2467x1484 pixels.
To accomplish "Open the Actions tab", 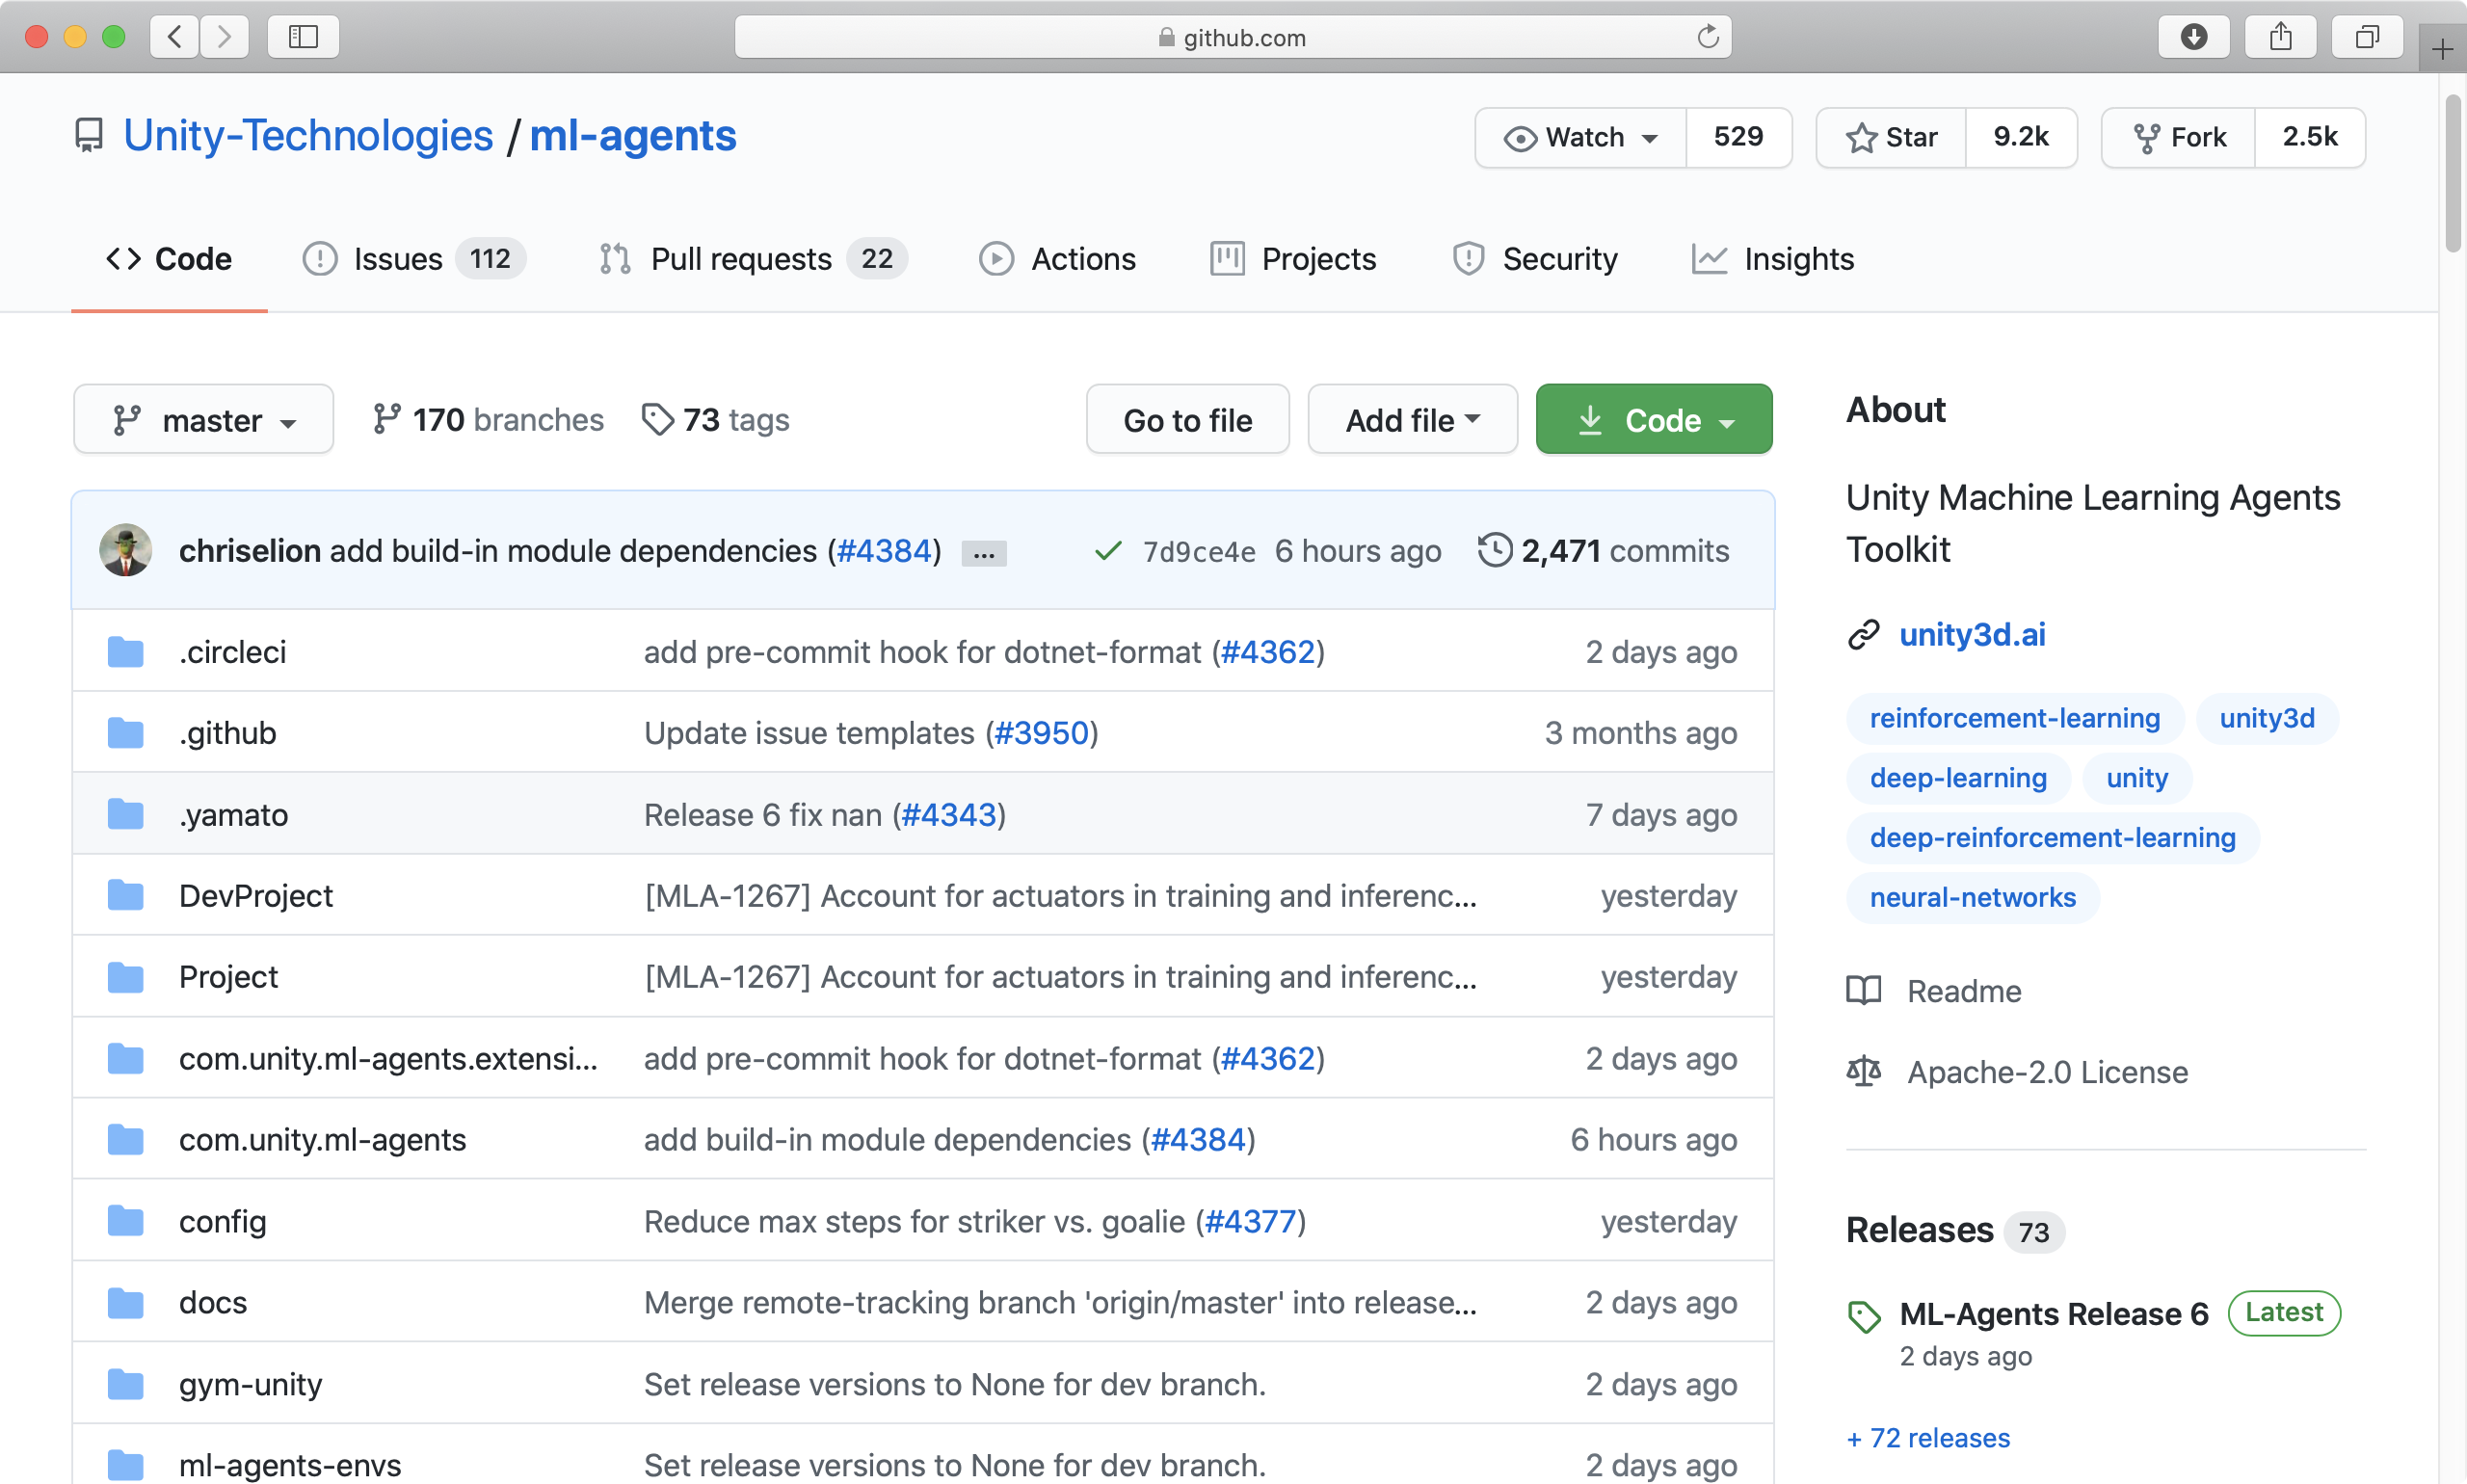I will tap(1057, 259).
